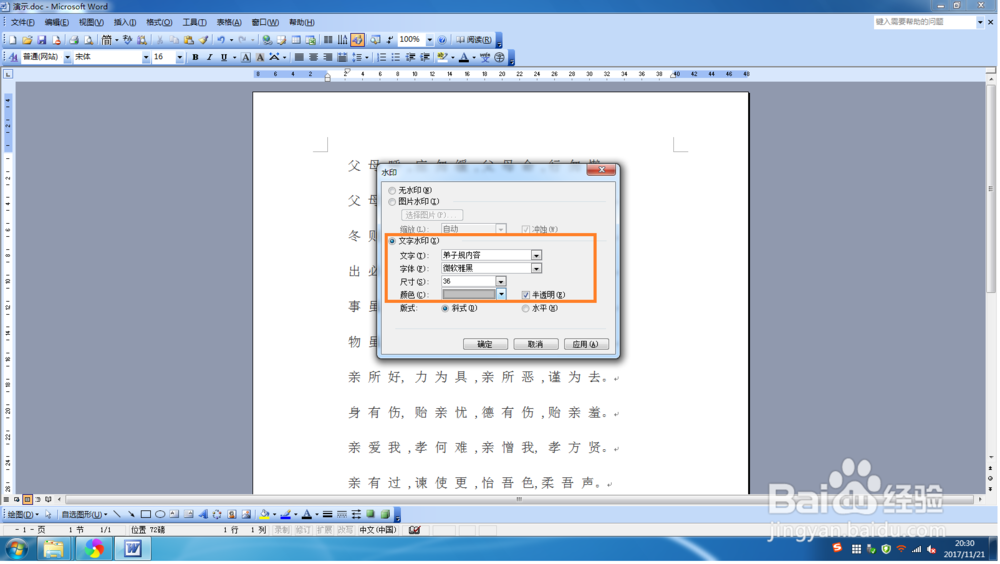Viewport: 1000px width, 564px height.
Task: Open the watermark text dropdown
Action: tap(536, 256)
